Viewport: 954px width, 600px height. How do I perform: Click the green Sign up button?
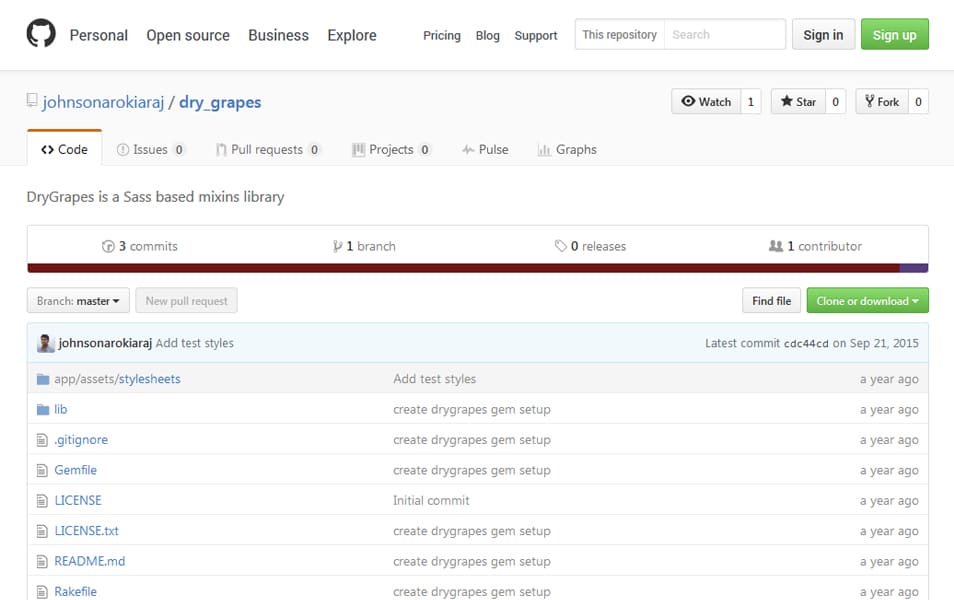[894, 35]
